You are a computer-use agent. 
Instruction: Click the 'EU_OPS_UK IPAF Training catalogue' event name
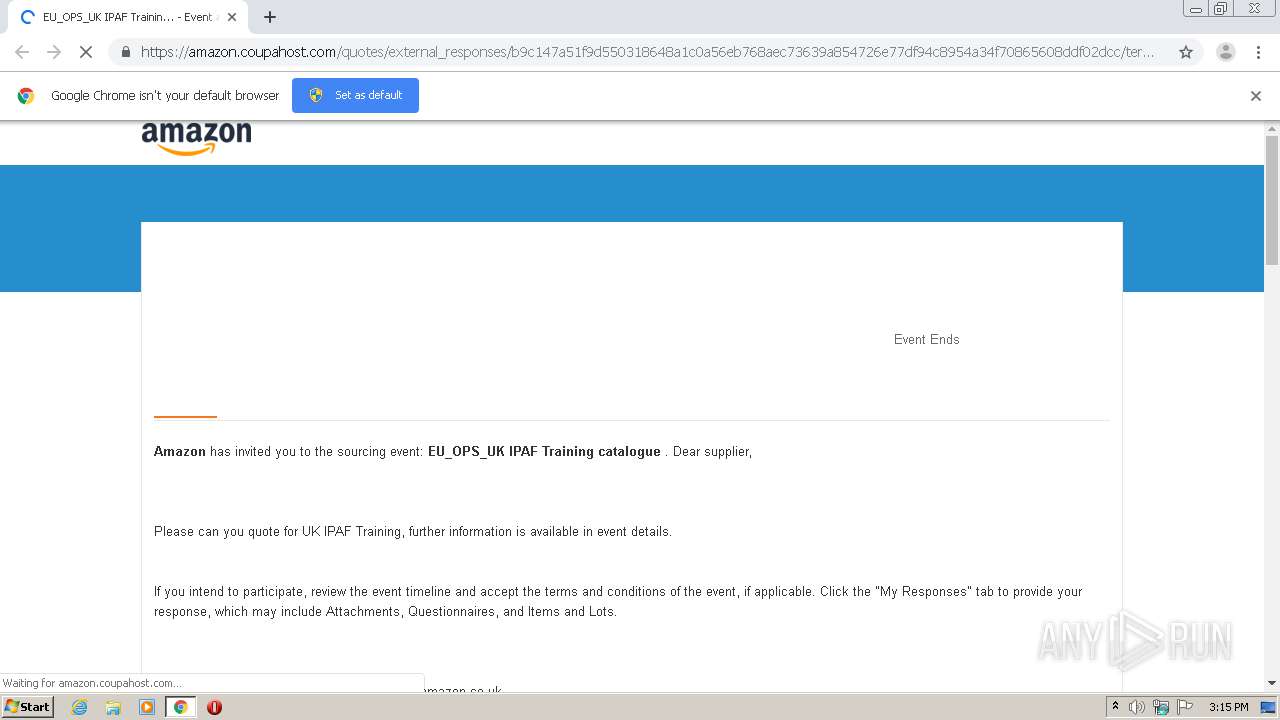click(544, 451)
